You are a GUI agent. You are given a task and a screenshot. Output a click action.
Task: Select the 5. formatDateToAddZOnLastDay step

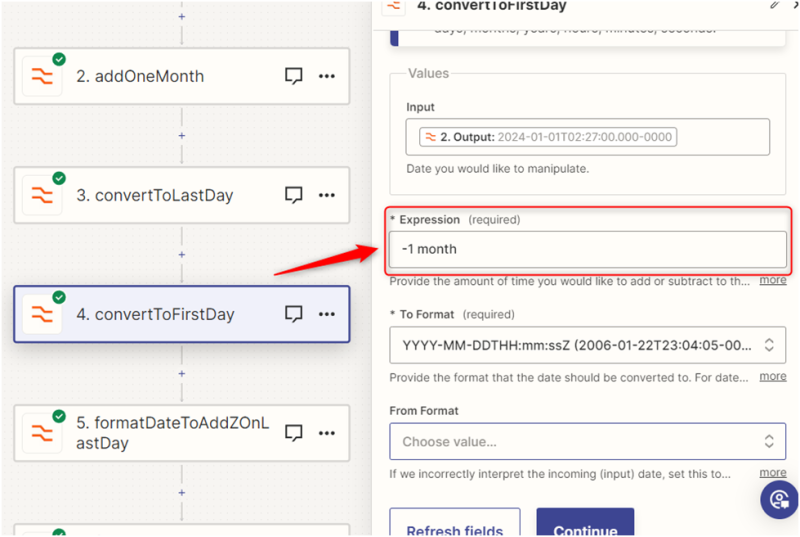[x=172, y=433]
